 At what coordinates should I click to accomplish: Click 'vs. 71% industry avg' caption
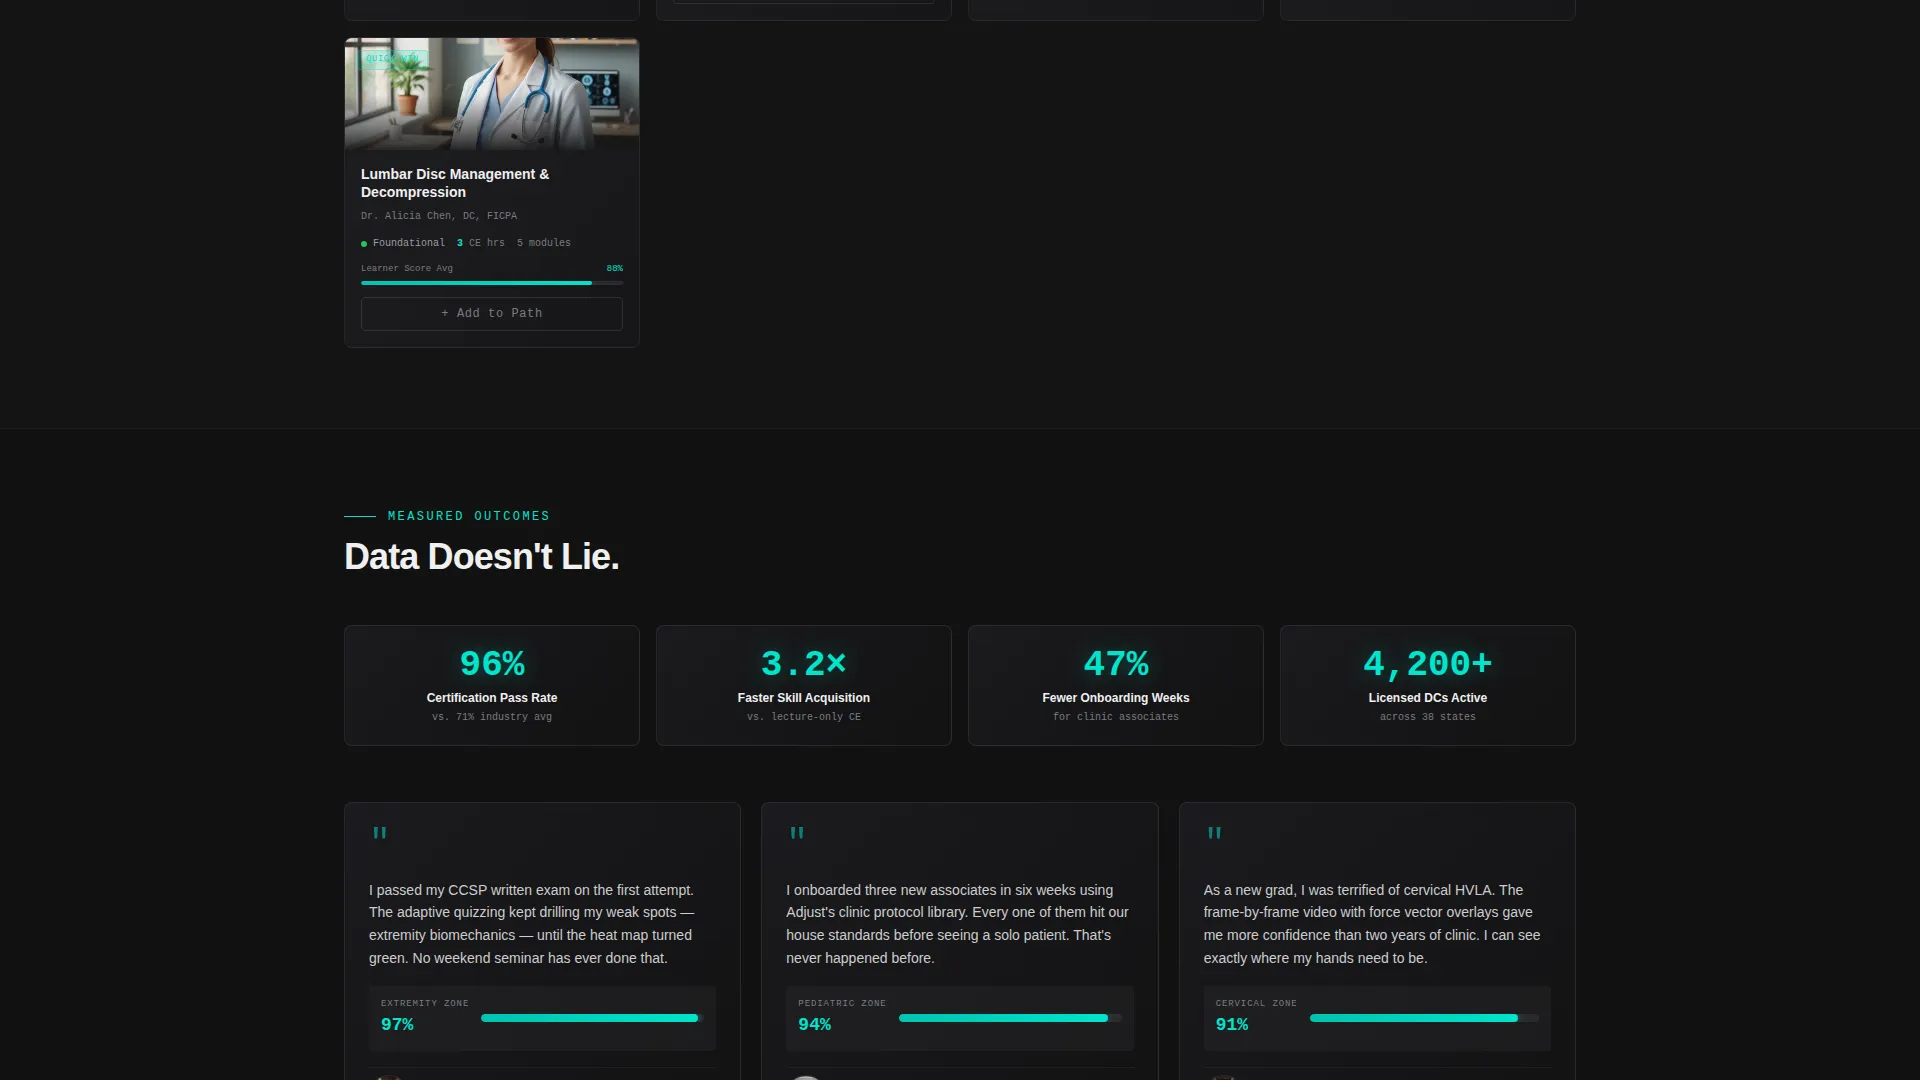[x=492, y=717]
